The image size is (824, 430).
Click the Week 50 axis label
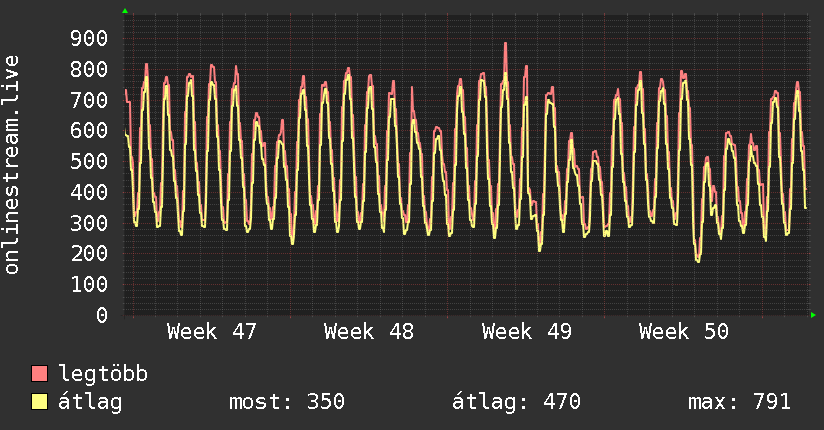pyautogui.click(x=684, y=332)
